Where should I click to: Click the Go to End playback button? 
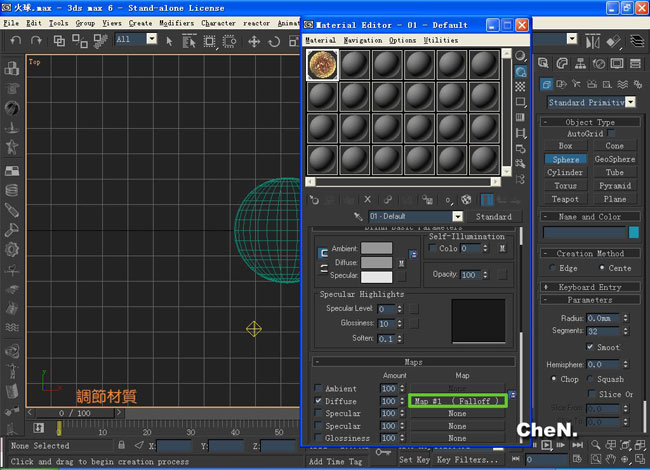(x=577, y=445)
